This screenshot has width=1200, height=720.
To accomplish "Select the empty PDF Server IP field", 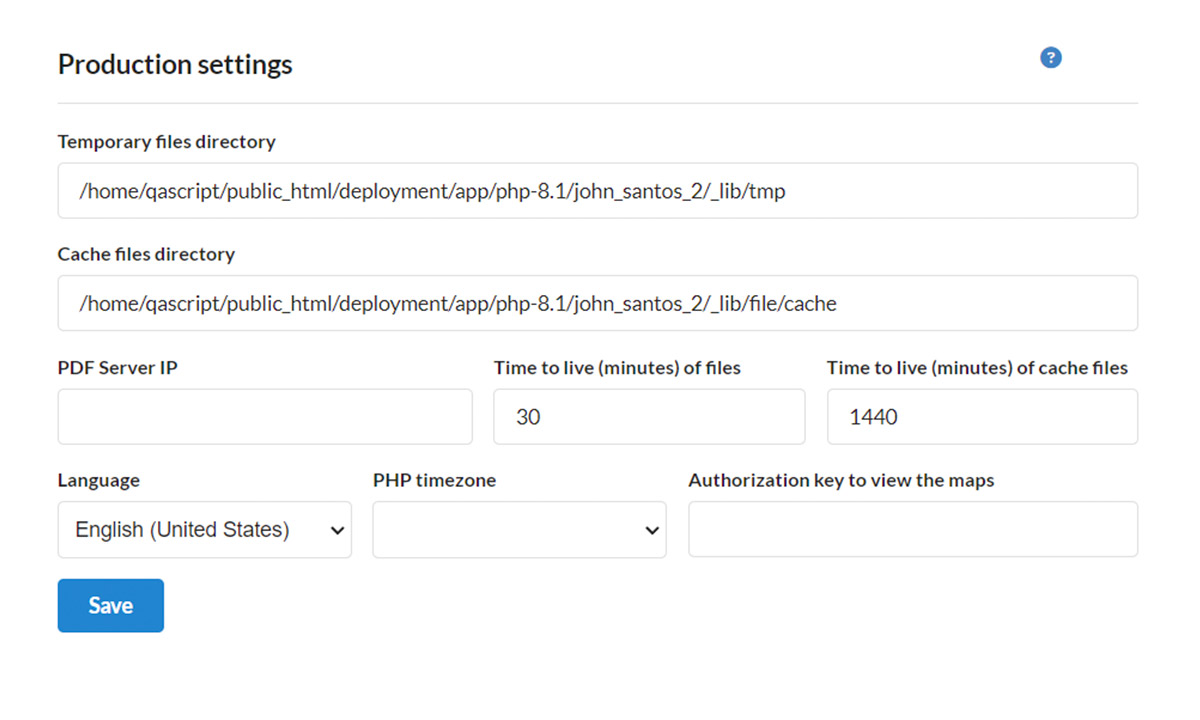I will click(x=265, y=417).
